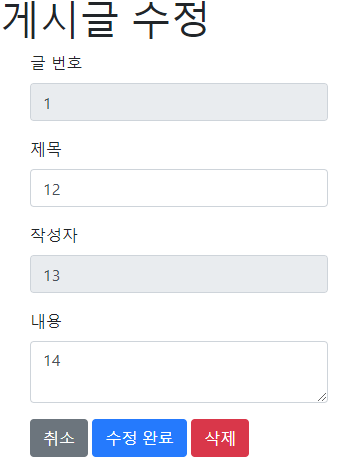
Task: Select the 글 번호 label text
Action: (56, 63)
